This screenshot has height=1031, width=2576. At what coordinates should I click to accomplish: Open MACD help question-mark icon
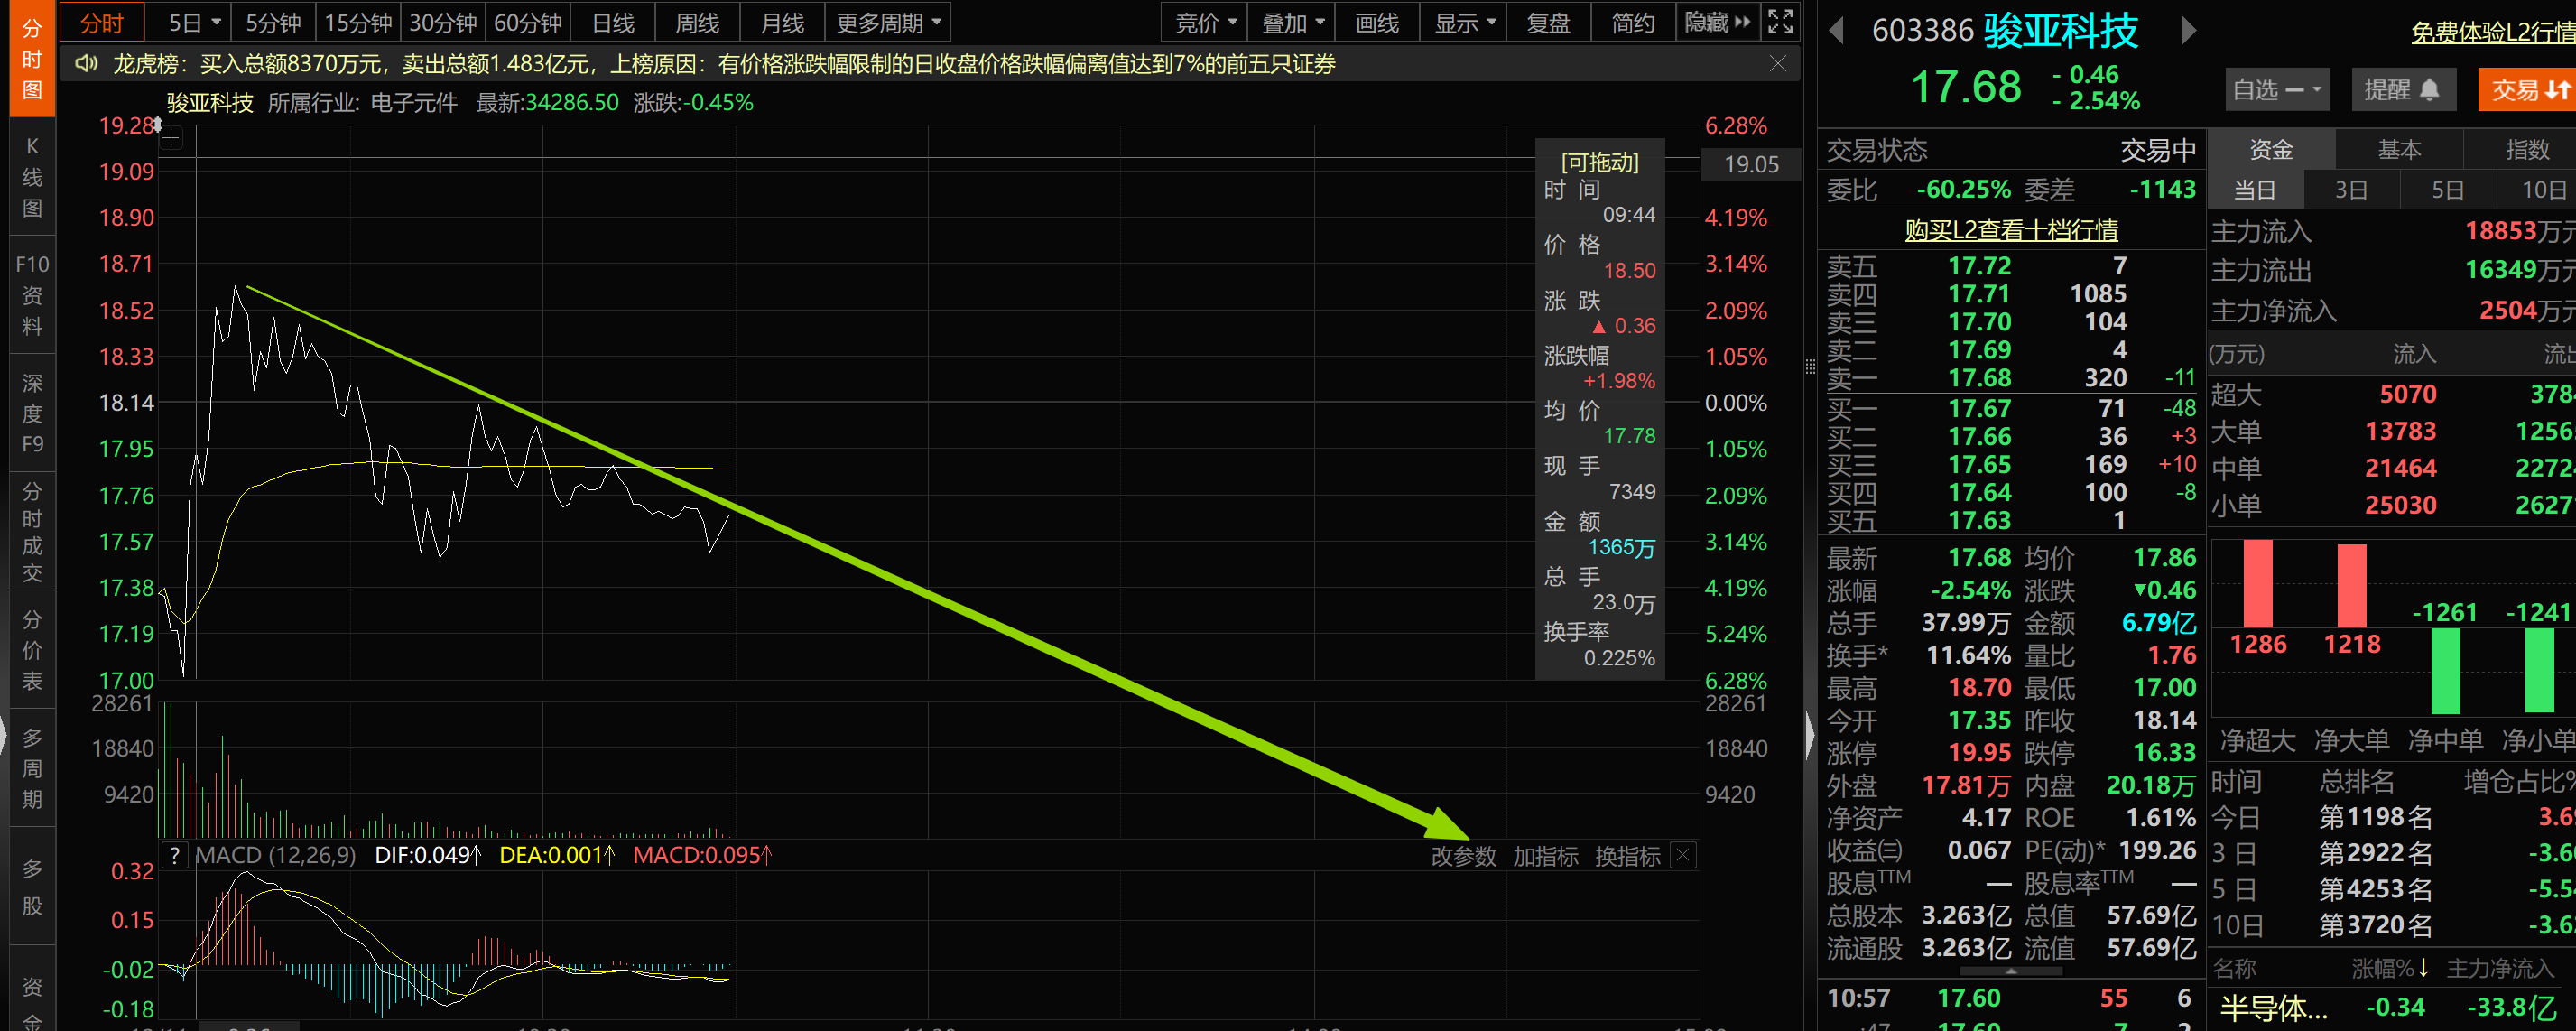point(175,855)
